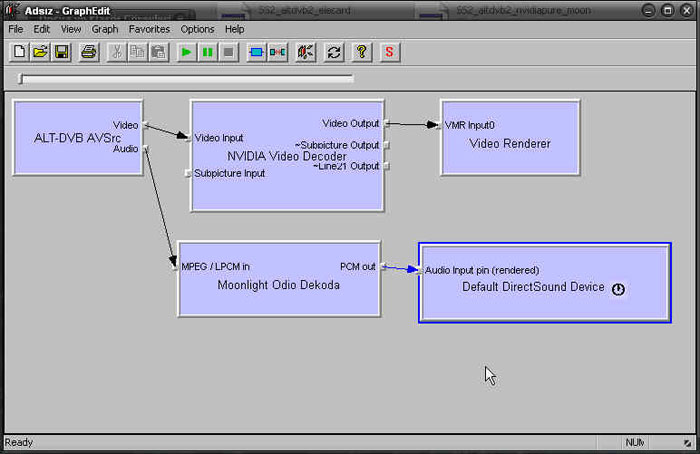Screen dimensions: 700x454
Task: Open the Edit menu
Action: tap(42, 29)
